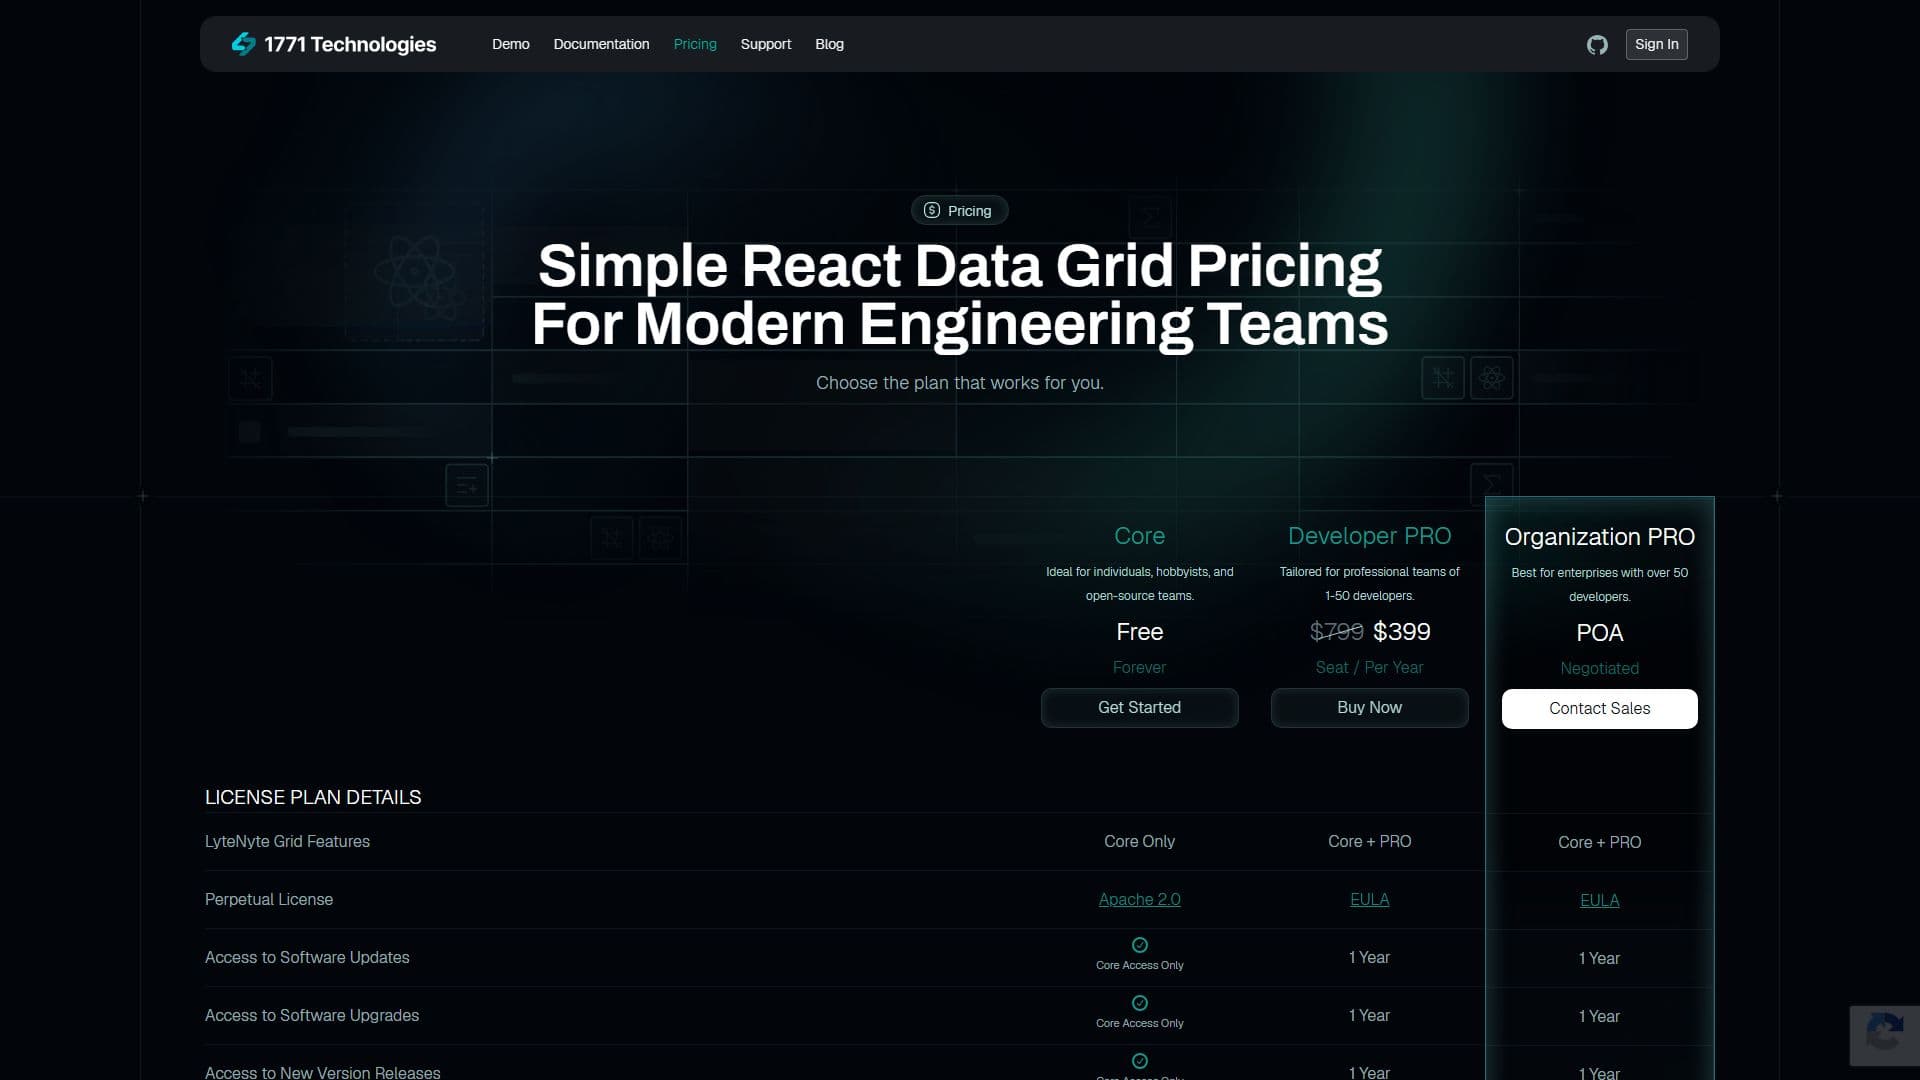
Task: Click the Negotiated label
Action: (1600, 668)
